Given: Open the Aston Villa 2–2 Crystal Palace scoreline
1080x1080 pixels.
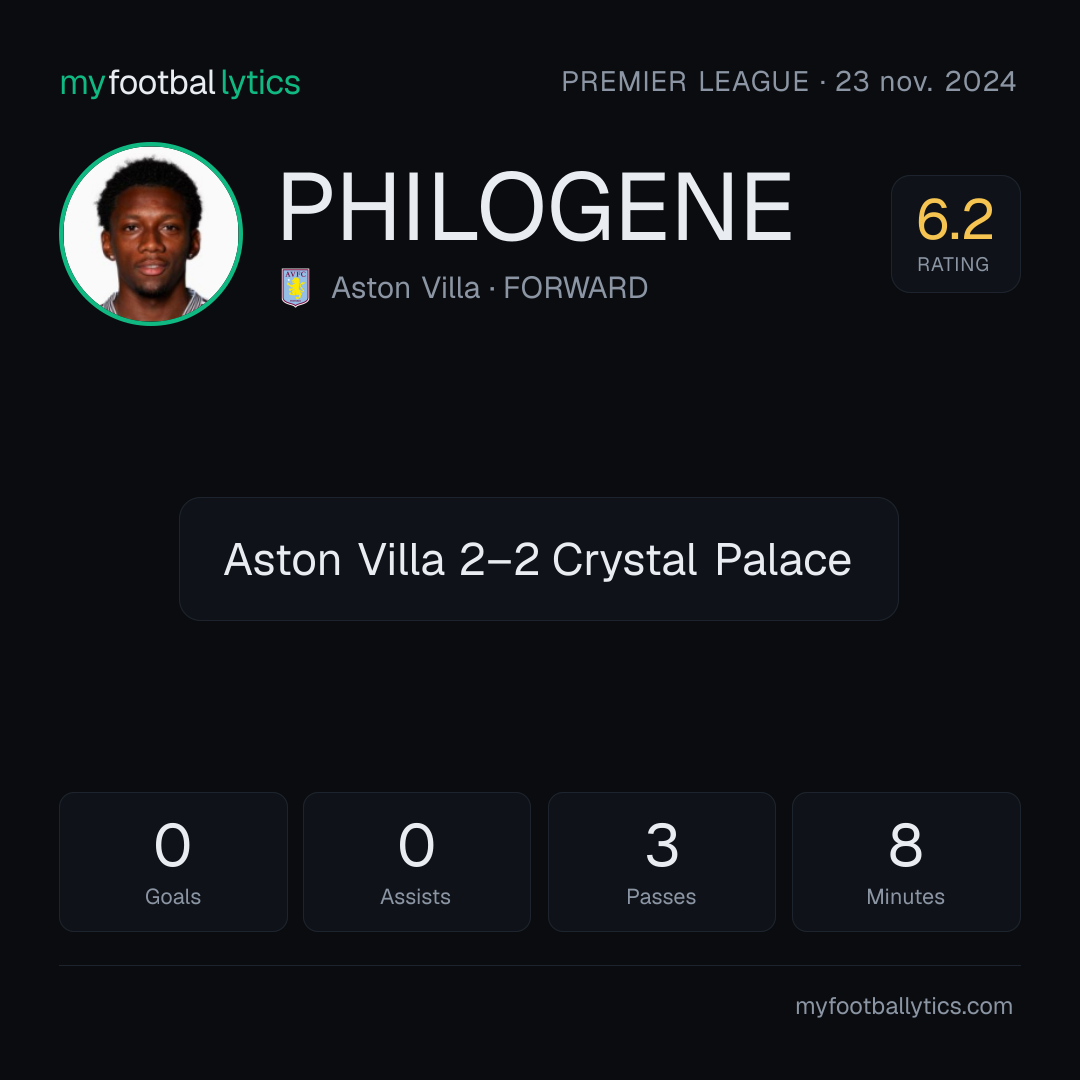Looking at the screenshot, I should [538, 559].
